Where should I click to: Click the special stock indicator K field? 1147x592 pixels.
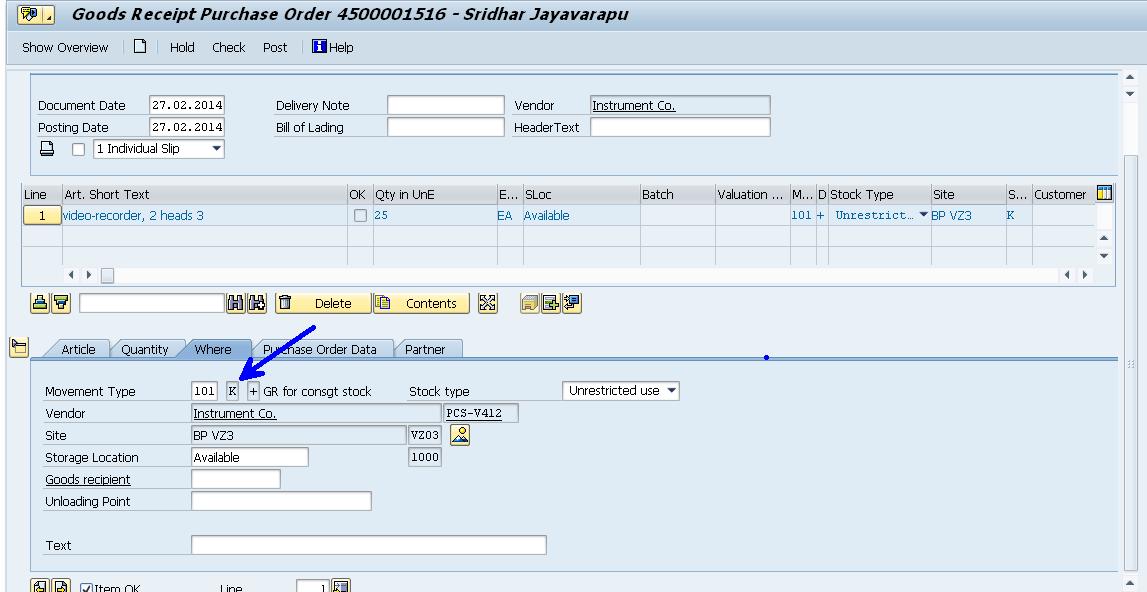tap(232, 391)
